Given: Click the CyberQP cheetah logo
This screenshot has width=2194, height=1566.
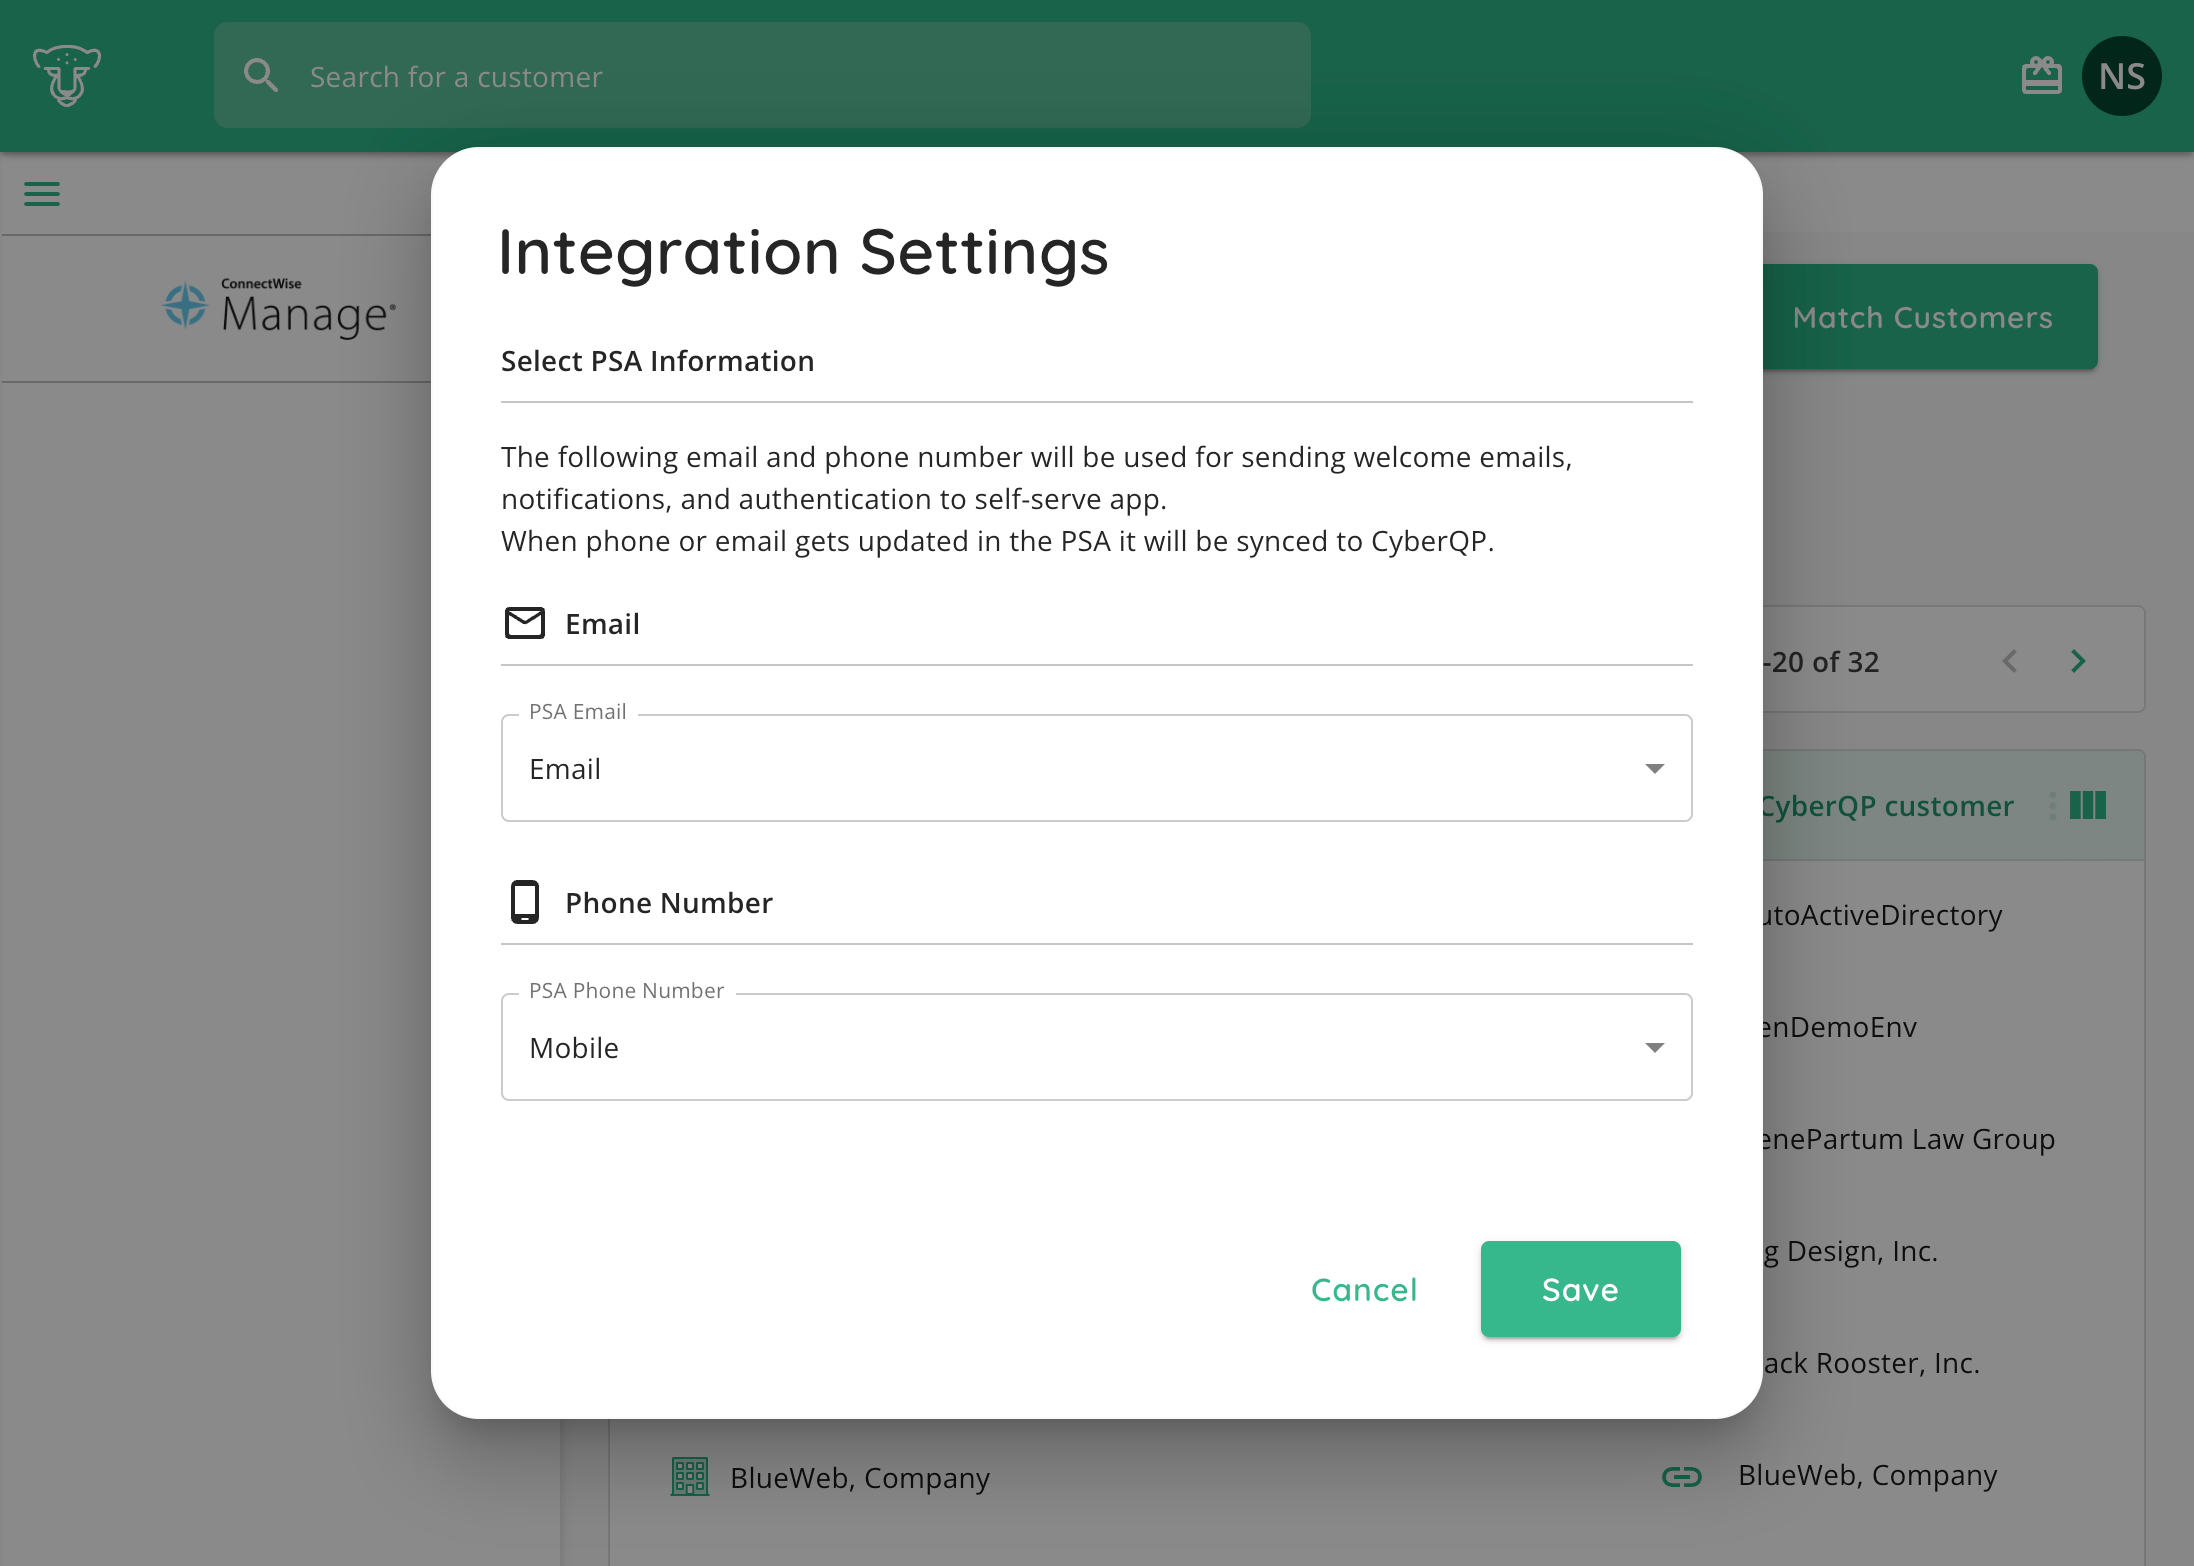Looking at the screenshot, I should 66,75.
